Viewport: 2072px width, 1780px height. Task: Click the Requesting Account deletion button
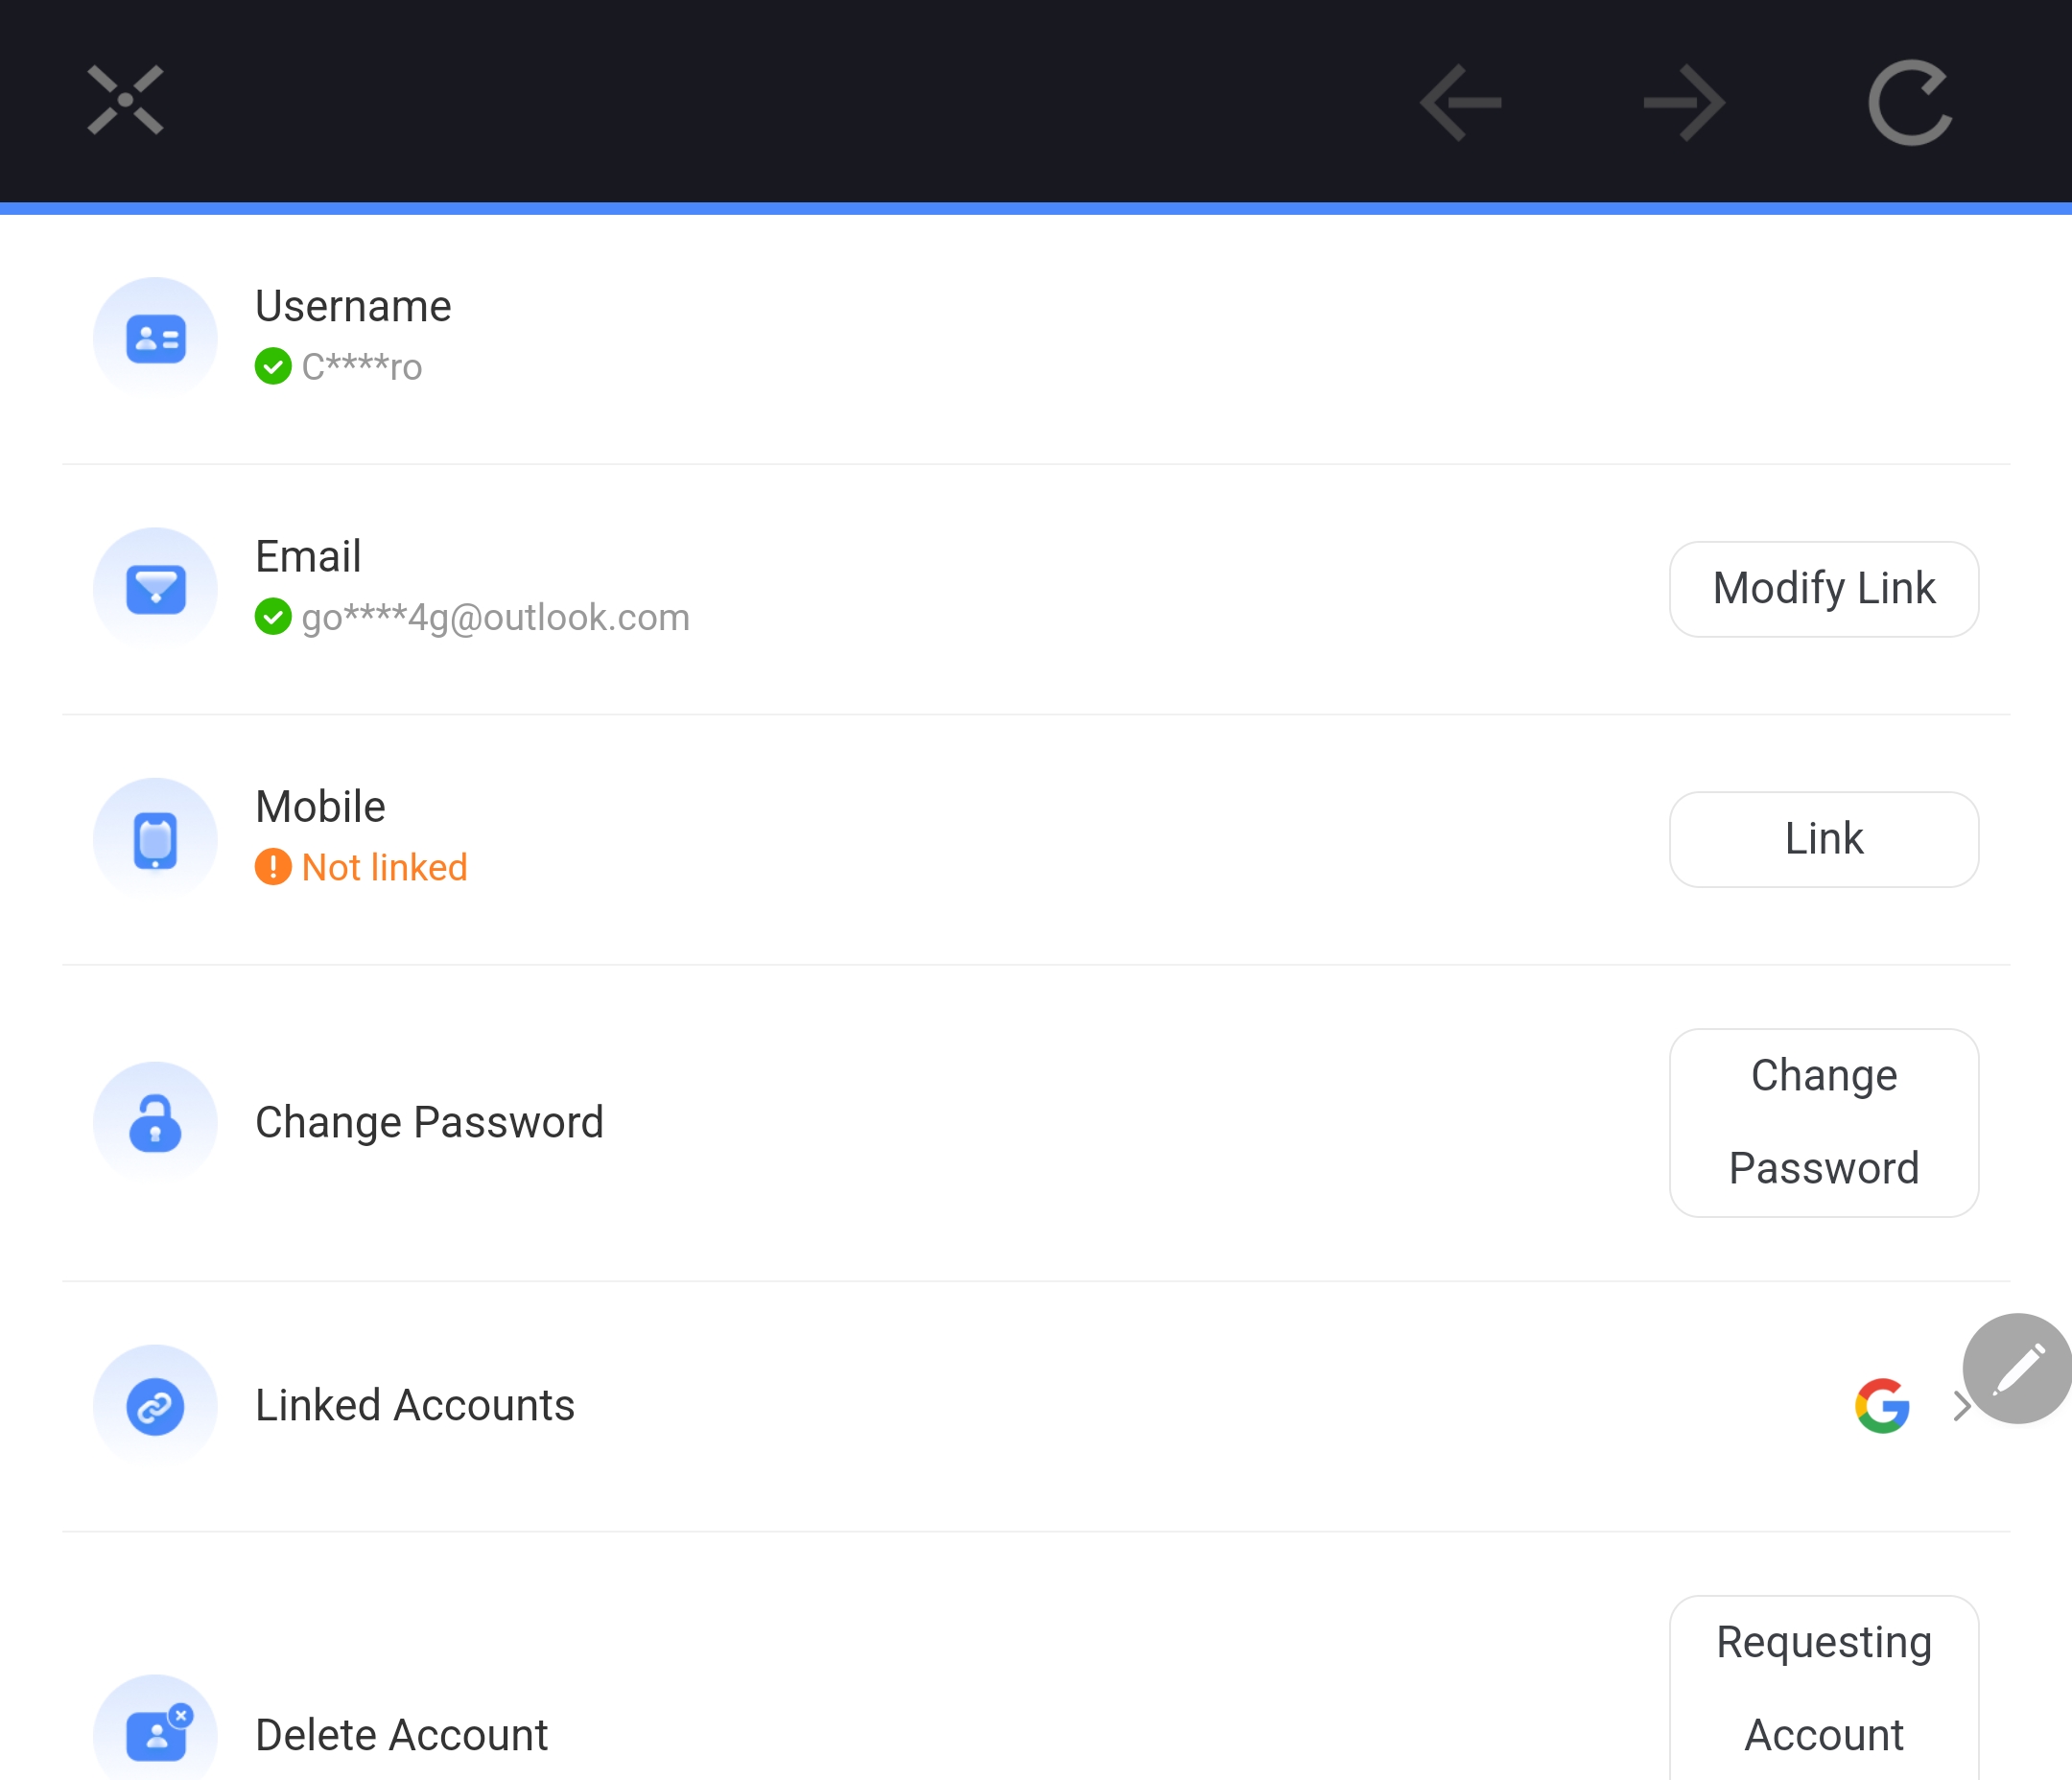point(1824,1688)
